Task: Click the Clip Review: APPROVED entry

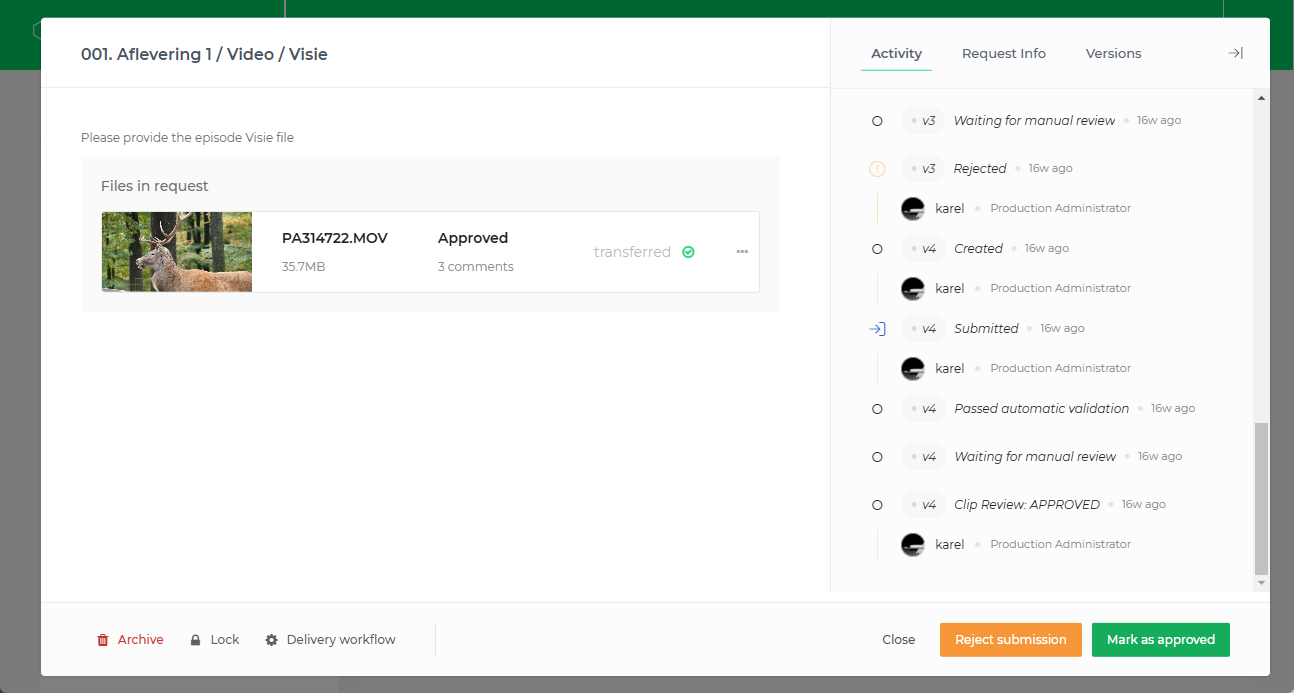Action: point(1027,504)
